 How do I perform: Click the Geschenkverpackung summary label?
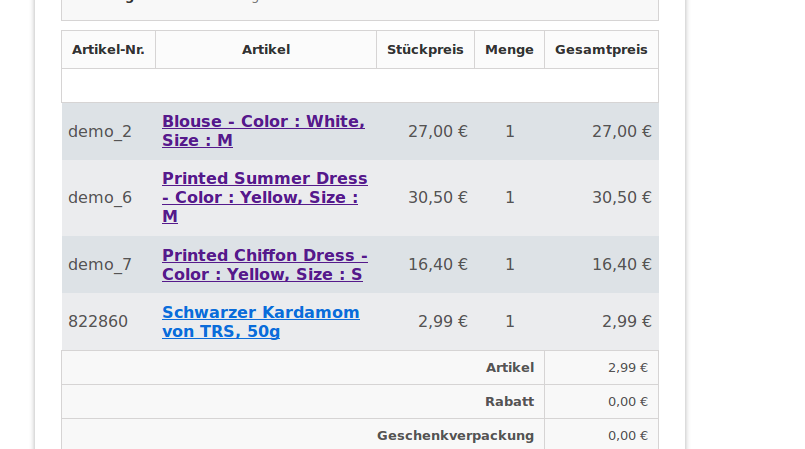click(x=455, y=435)
